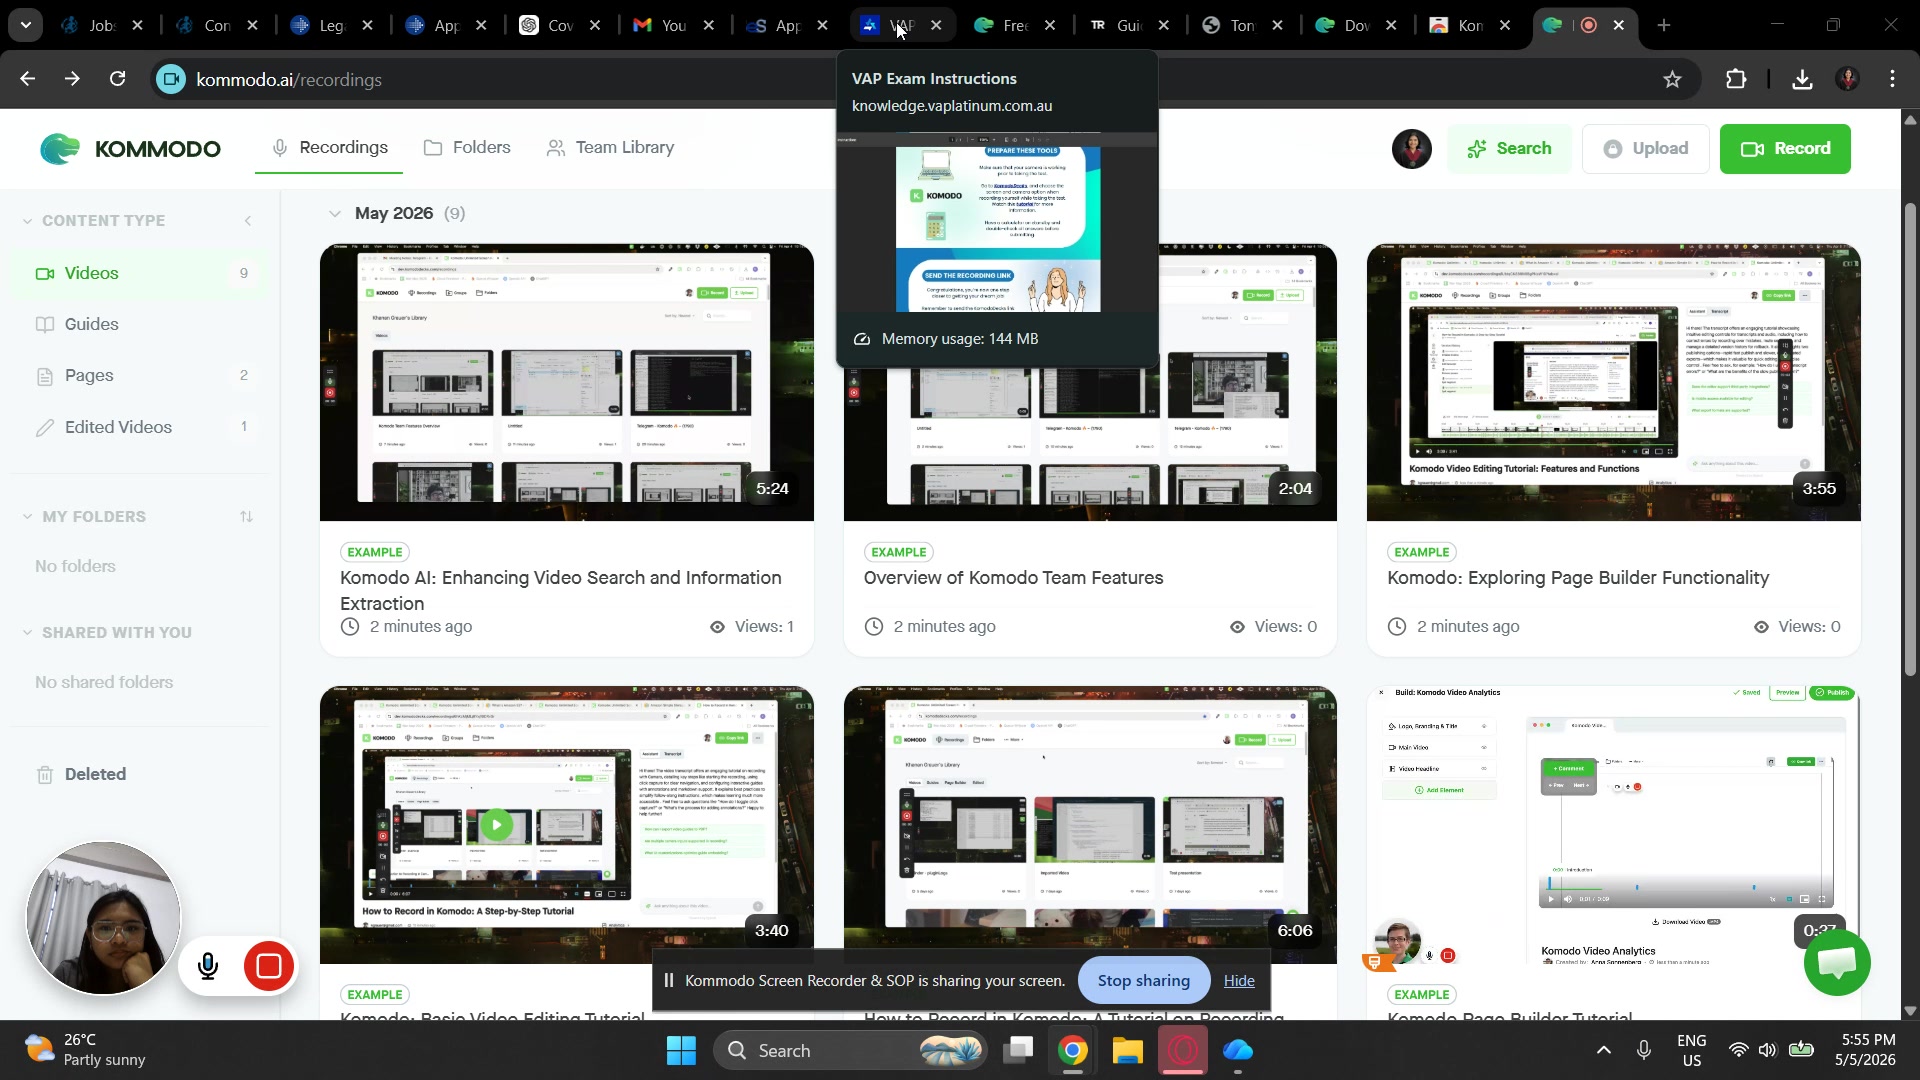Open the taskbar clock and calendar
The width and height of the screenshot is (1920, 1080).
[1865, 1051]
